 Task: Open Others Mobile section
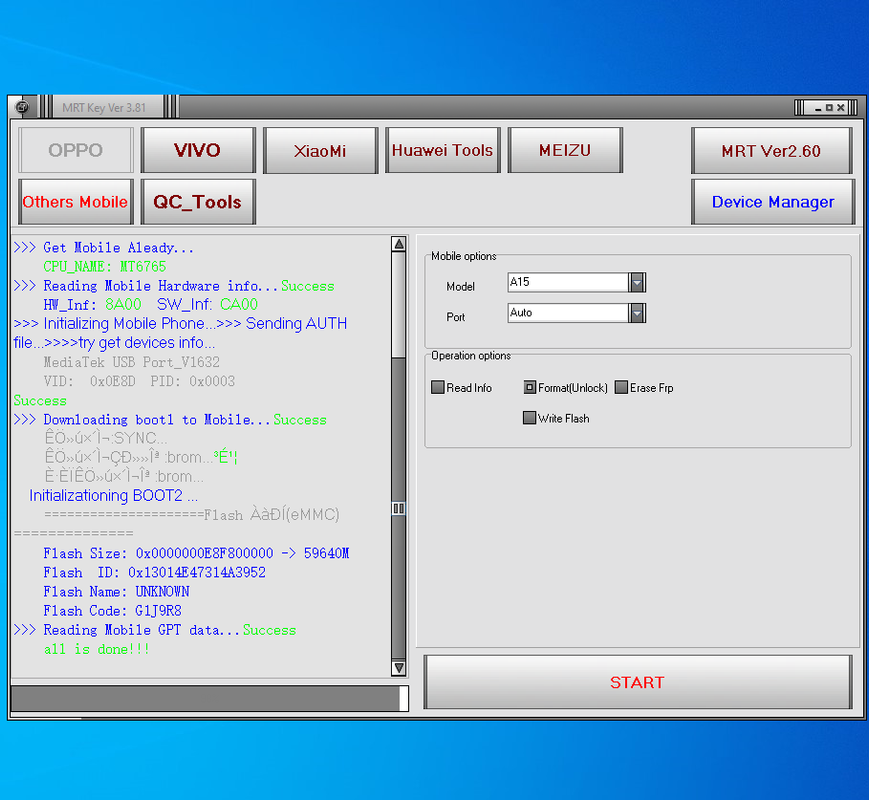[76, 202]
